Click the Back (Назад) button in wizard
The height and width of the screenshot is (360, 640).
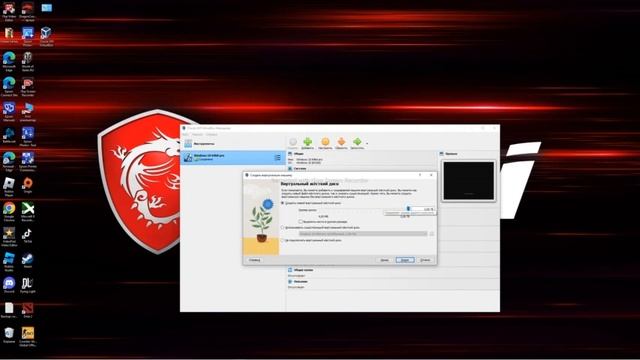[x=384, y=260]
